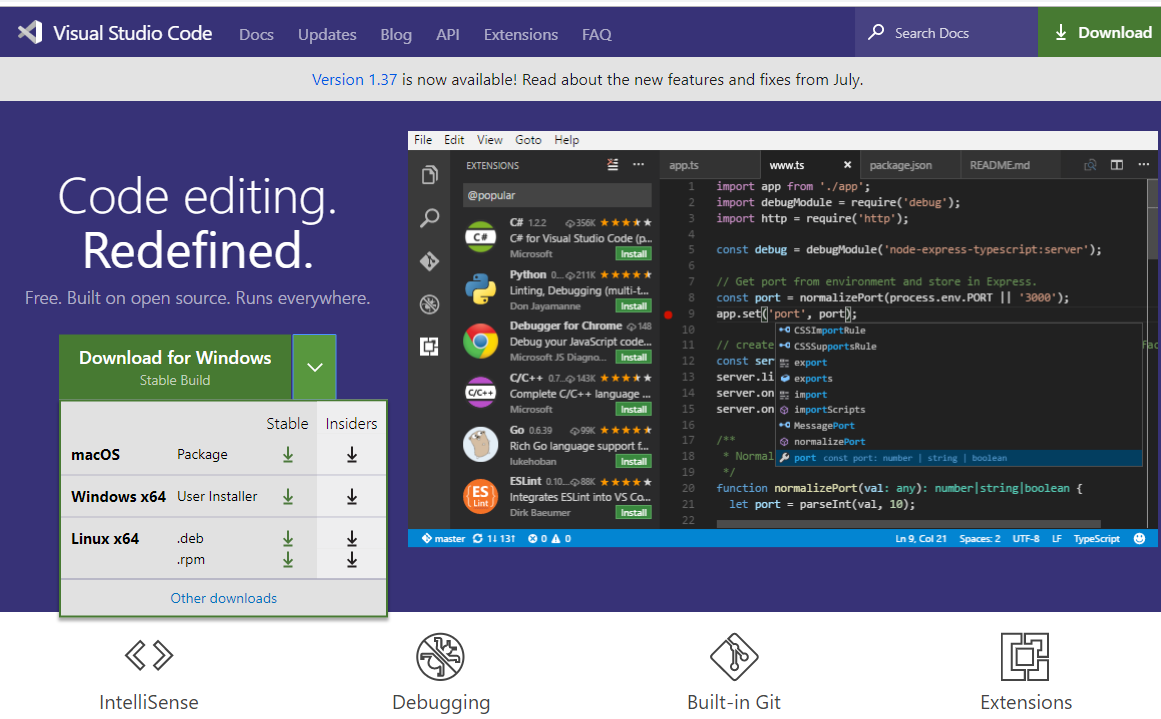Open the Extensions panel (...) menu
The image size is (1161, 719).
pos(638,164)
